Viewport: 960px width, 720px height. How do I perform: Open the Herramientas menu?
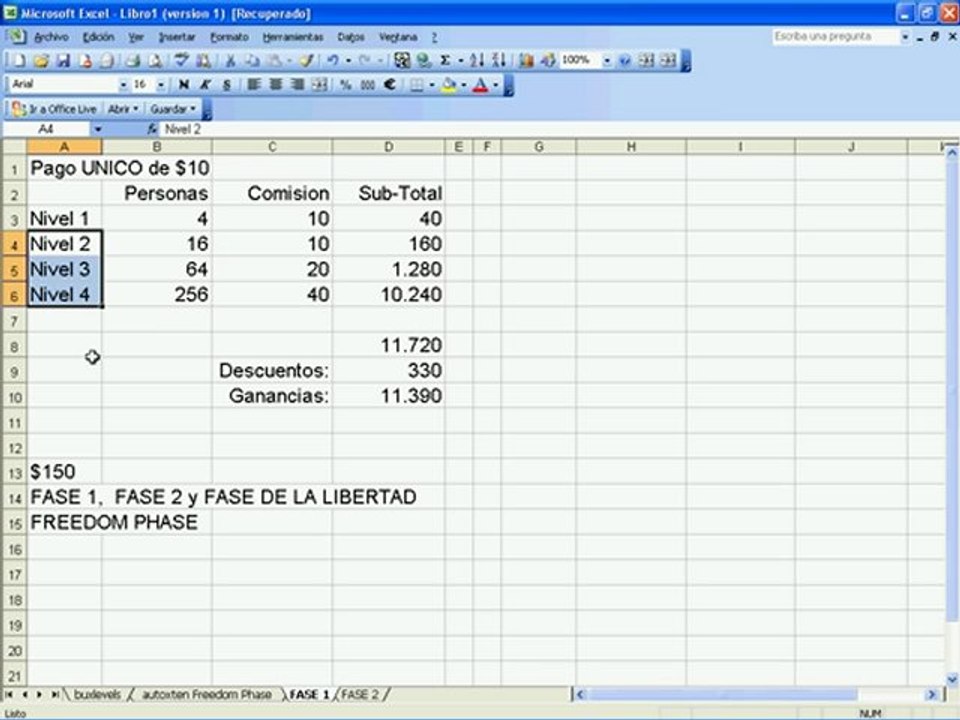pos(293,37)
